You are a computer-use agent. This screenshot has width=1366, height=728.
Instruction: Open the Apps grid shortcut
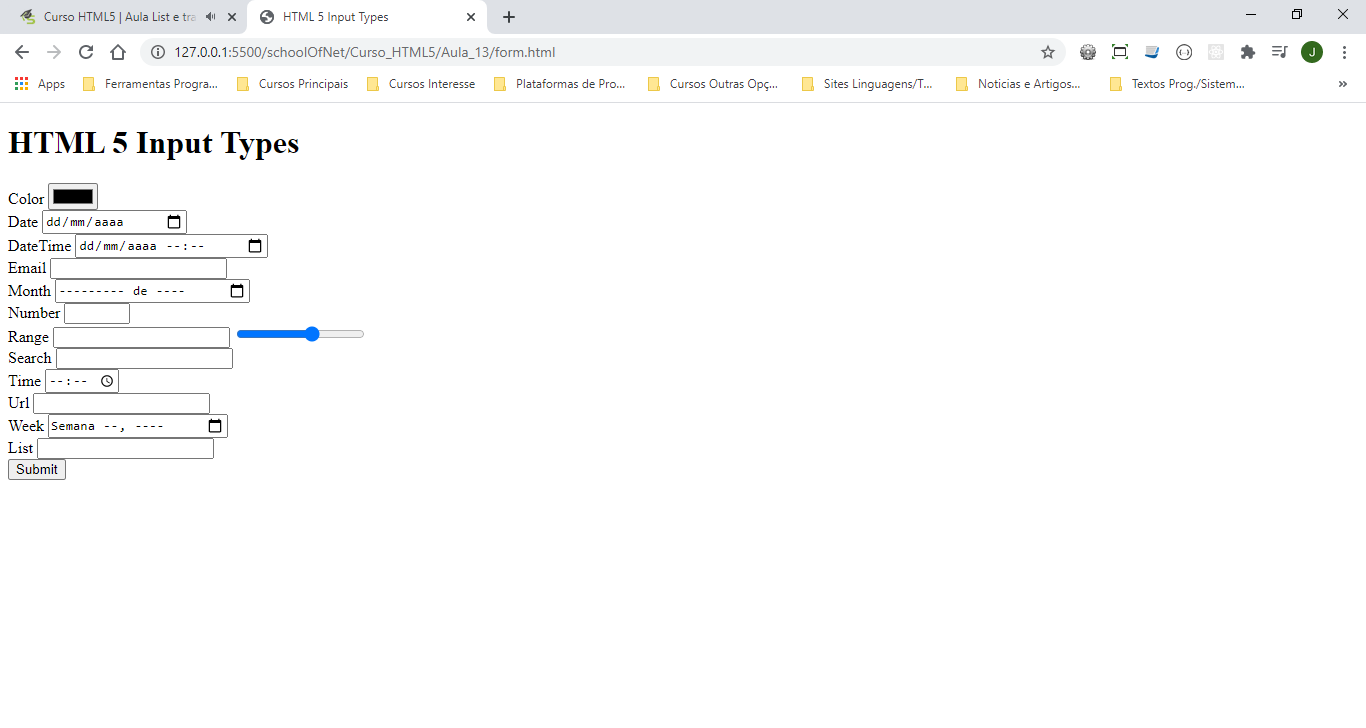(40, 84)
